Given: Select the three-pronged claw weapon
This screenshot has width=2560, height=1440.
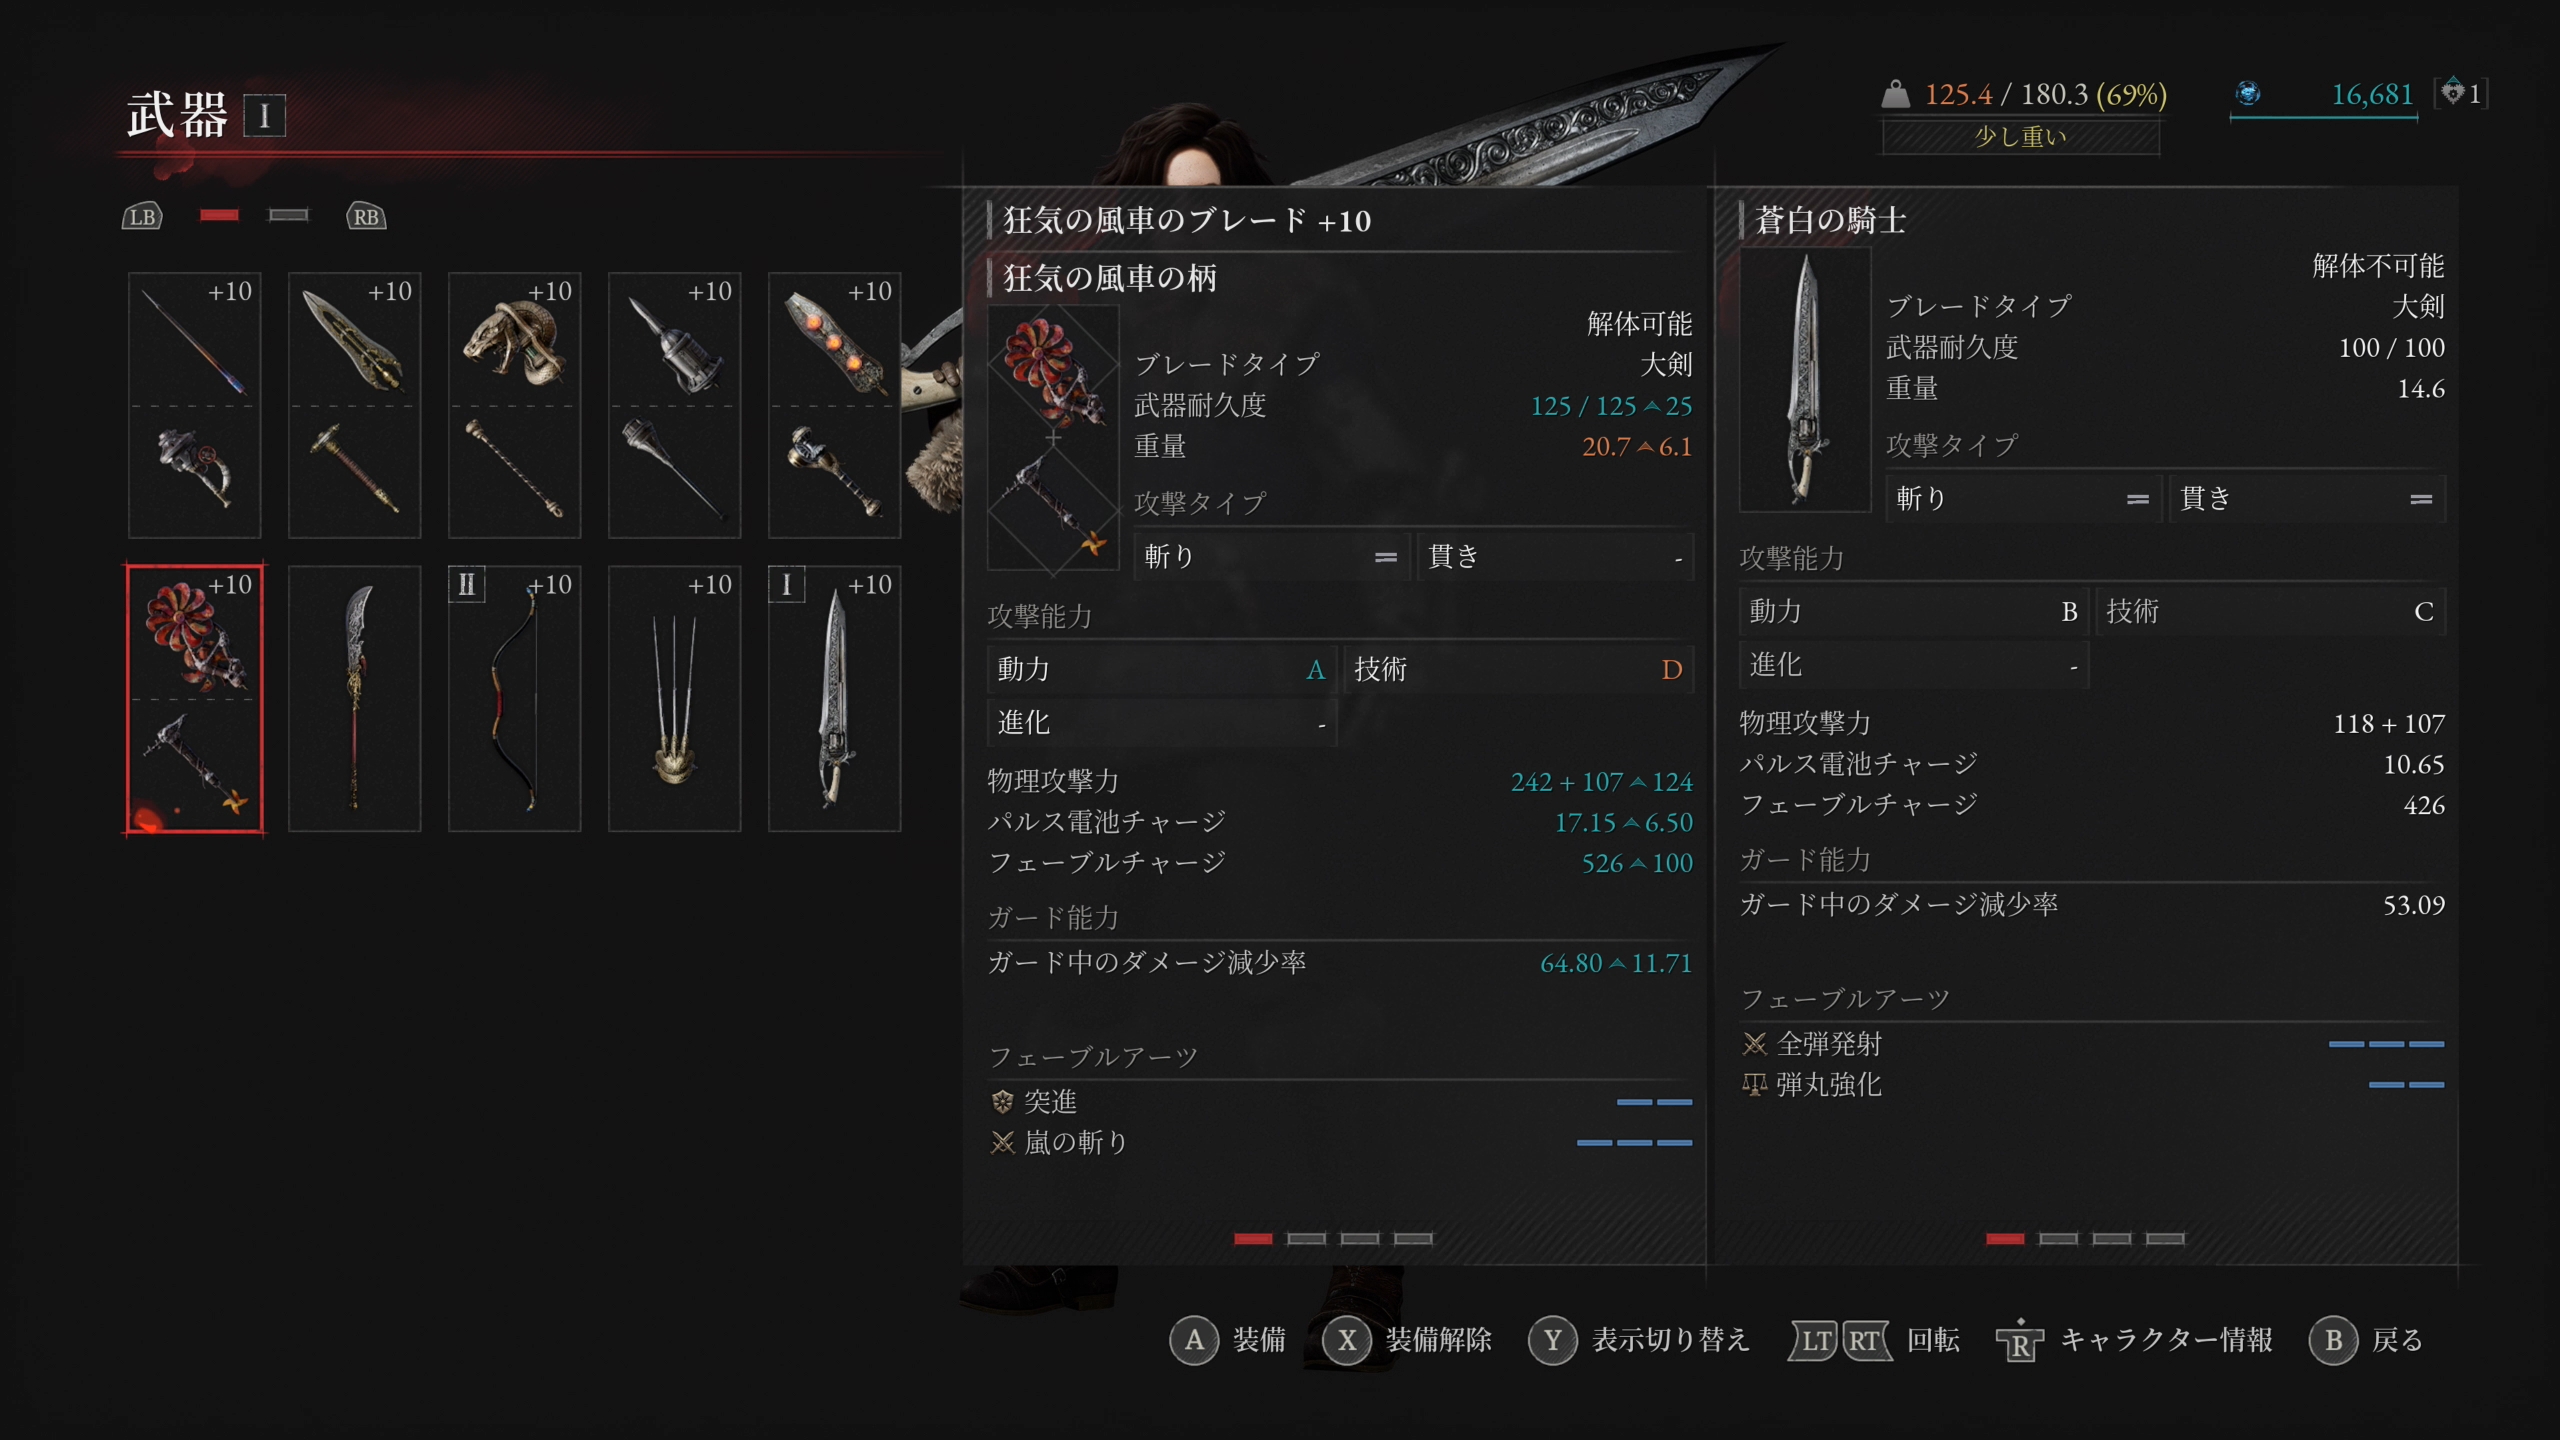Looking at the screenshot, I should tap(674, 698).
